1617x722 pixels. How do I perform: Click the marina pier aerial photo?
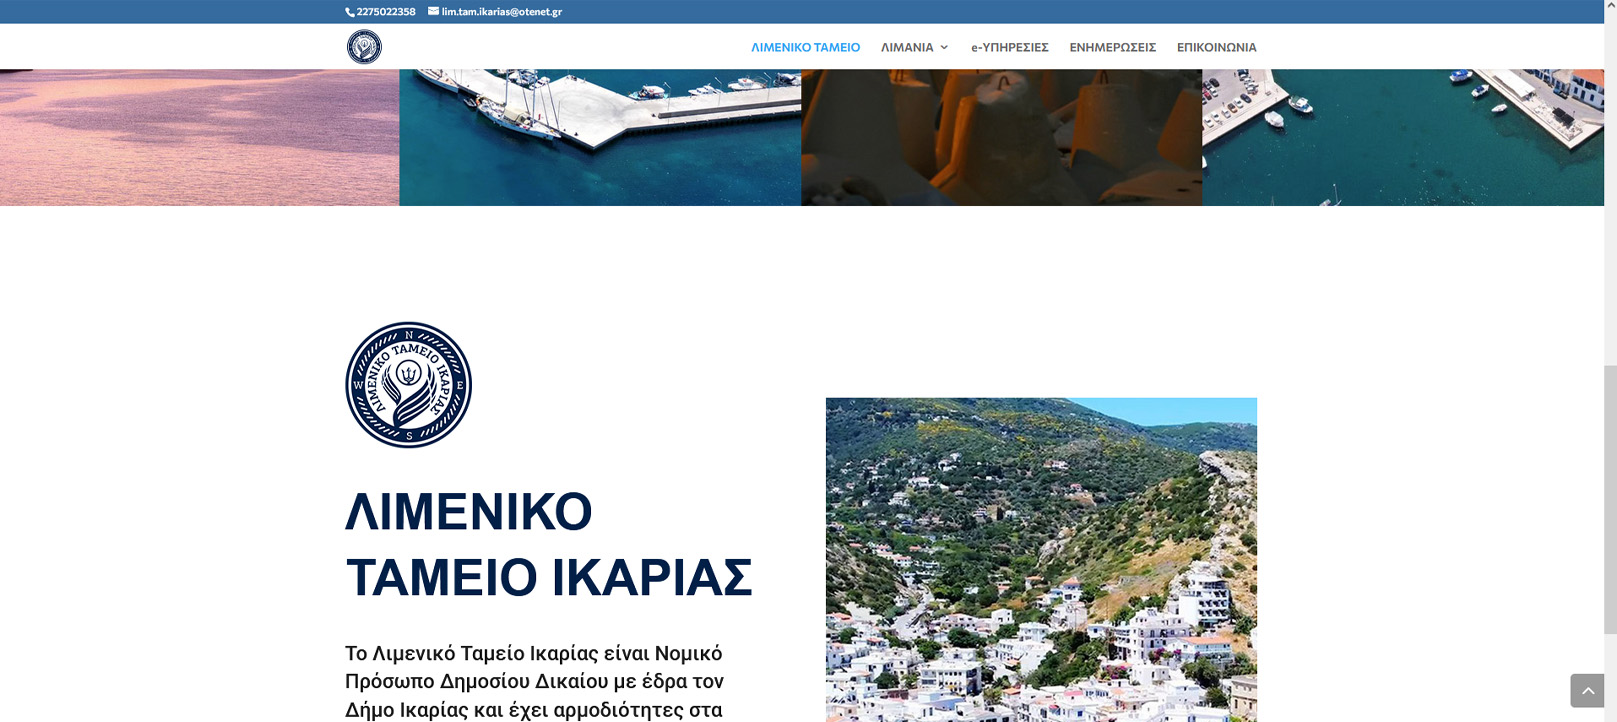click(x=600, y=137)
